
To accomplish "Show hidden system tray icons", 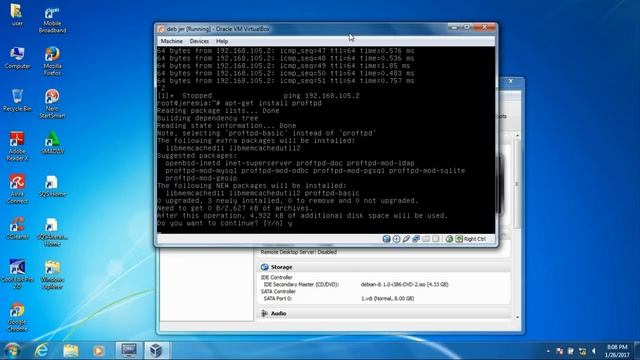I will coord(548,351).
